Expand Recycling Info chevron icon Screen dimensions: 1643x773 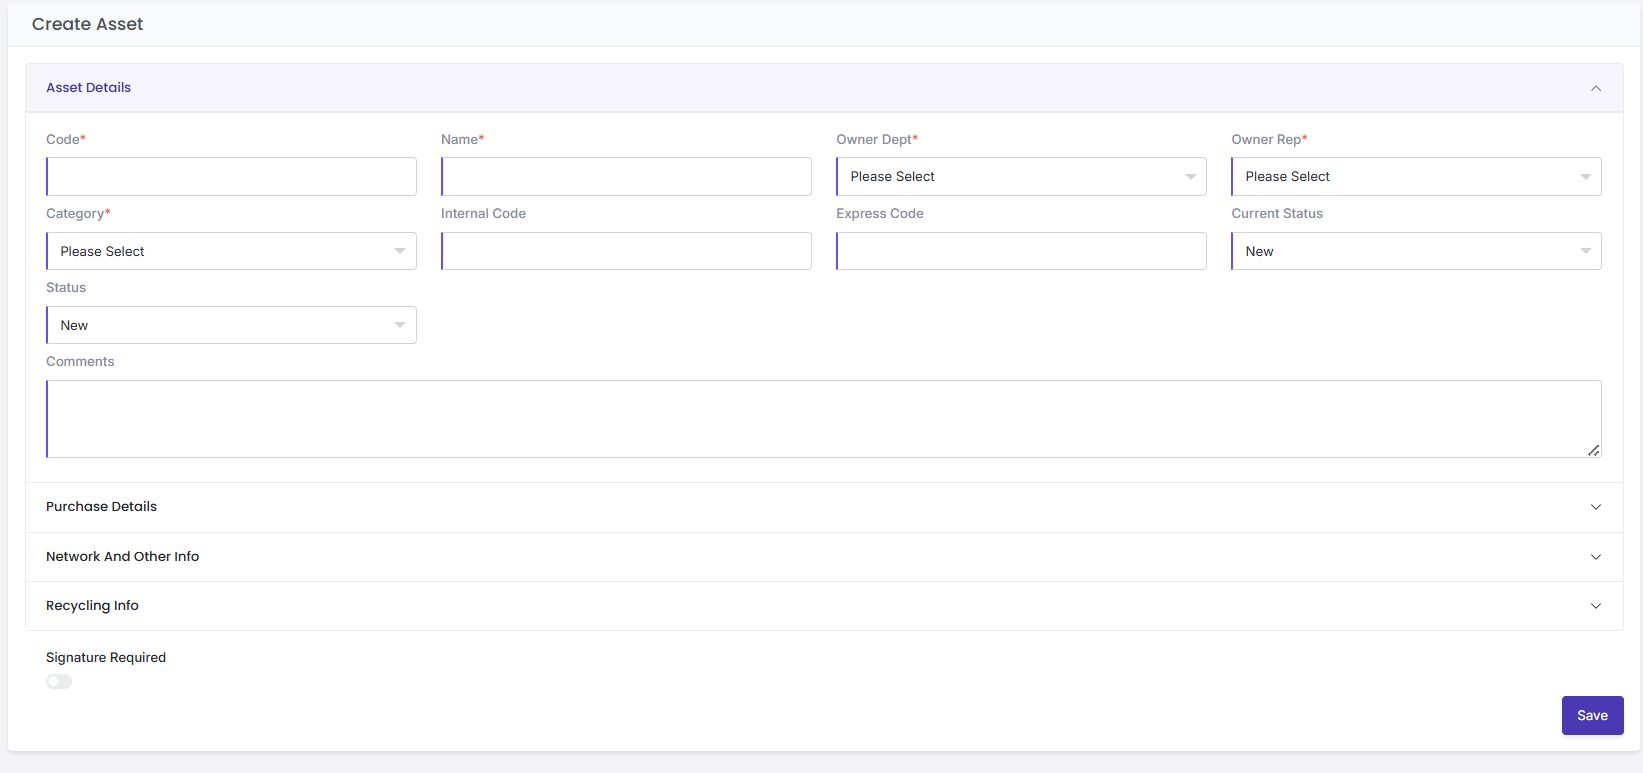point(1595,606)
